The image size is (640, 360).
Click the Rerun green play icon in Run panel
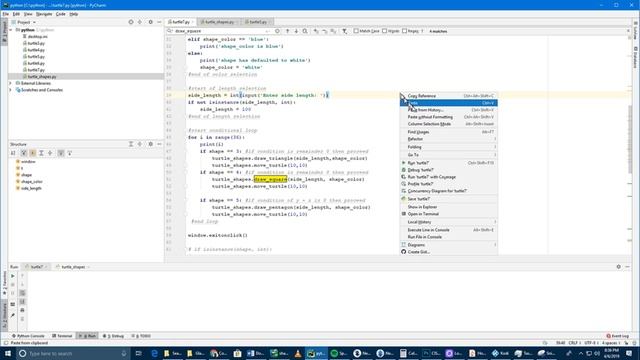13,276
